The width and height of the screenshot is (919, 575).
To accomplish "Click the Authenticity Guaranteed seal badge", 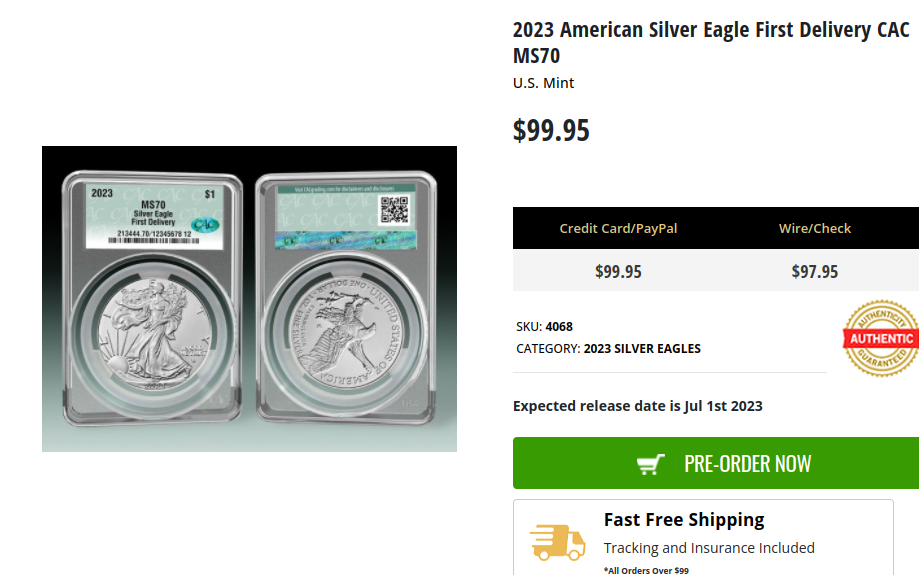I will pos(880,338).
